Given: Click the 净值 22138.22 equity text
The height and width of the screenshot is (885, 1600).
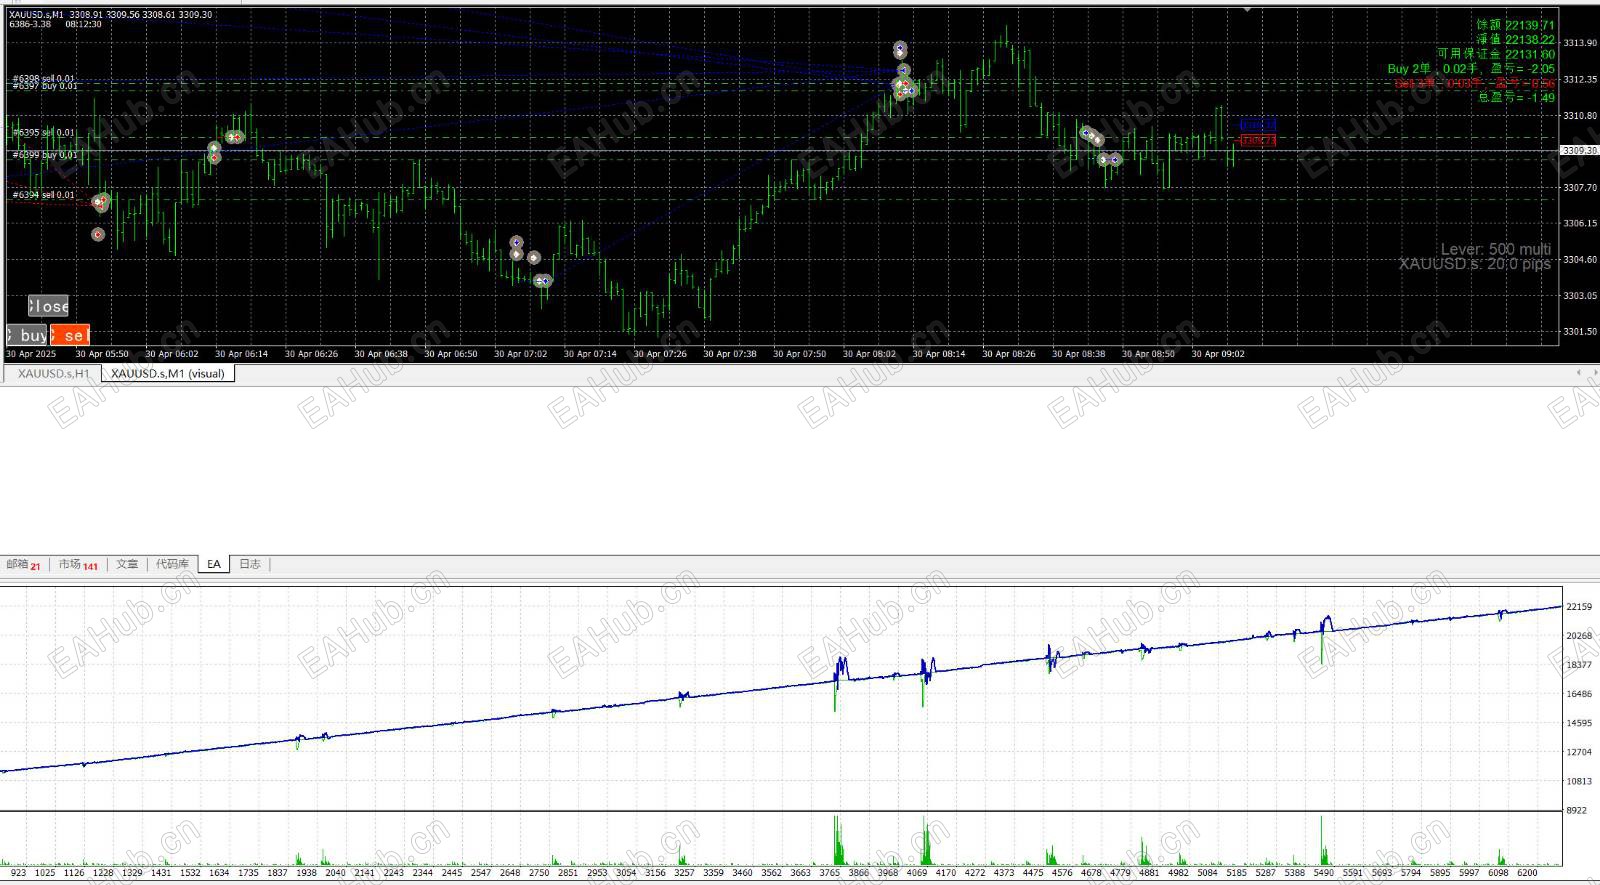Looking at the screenshot, I should pos(1515,40).
